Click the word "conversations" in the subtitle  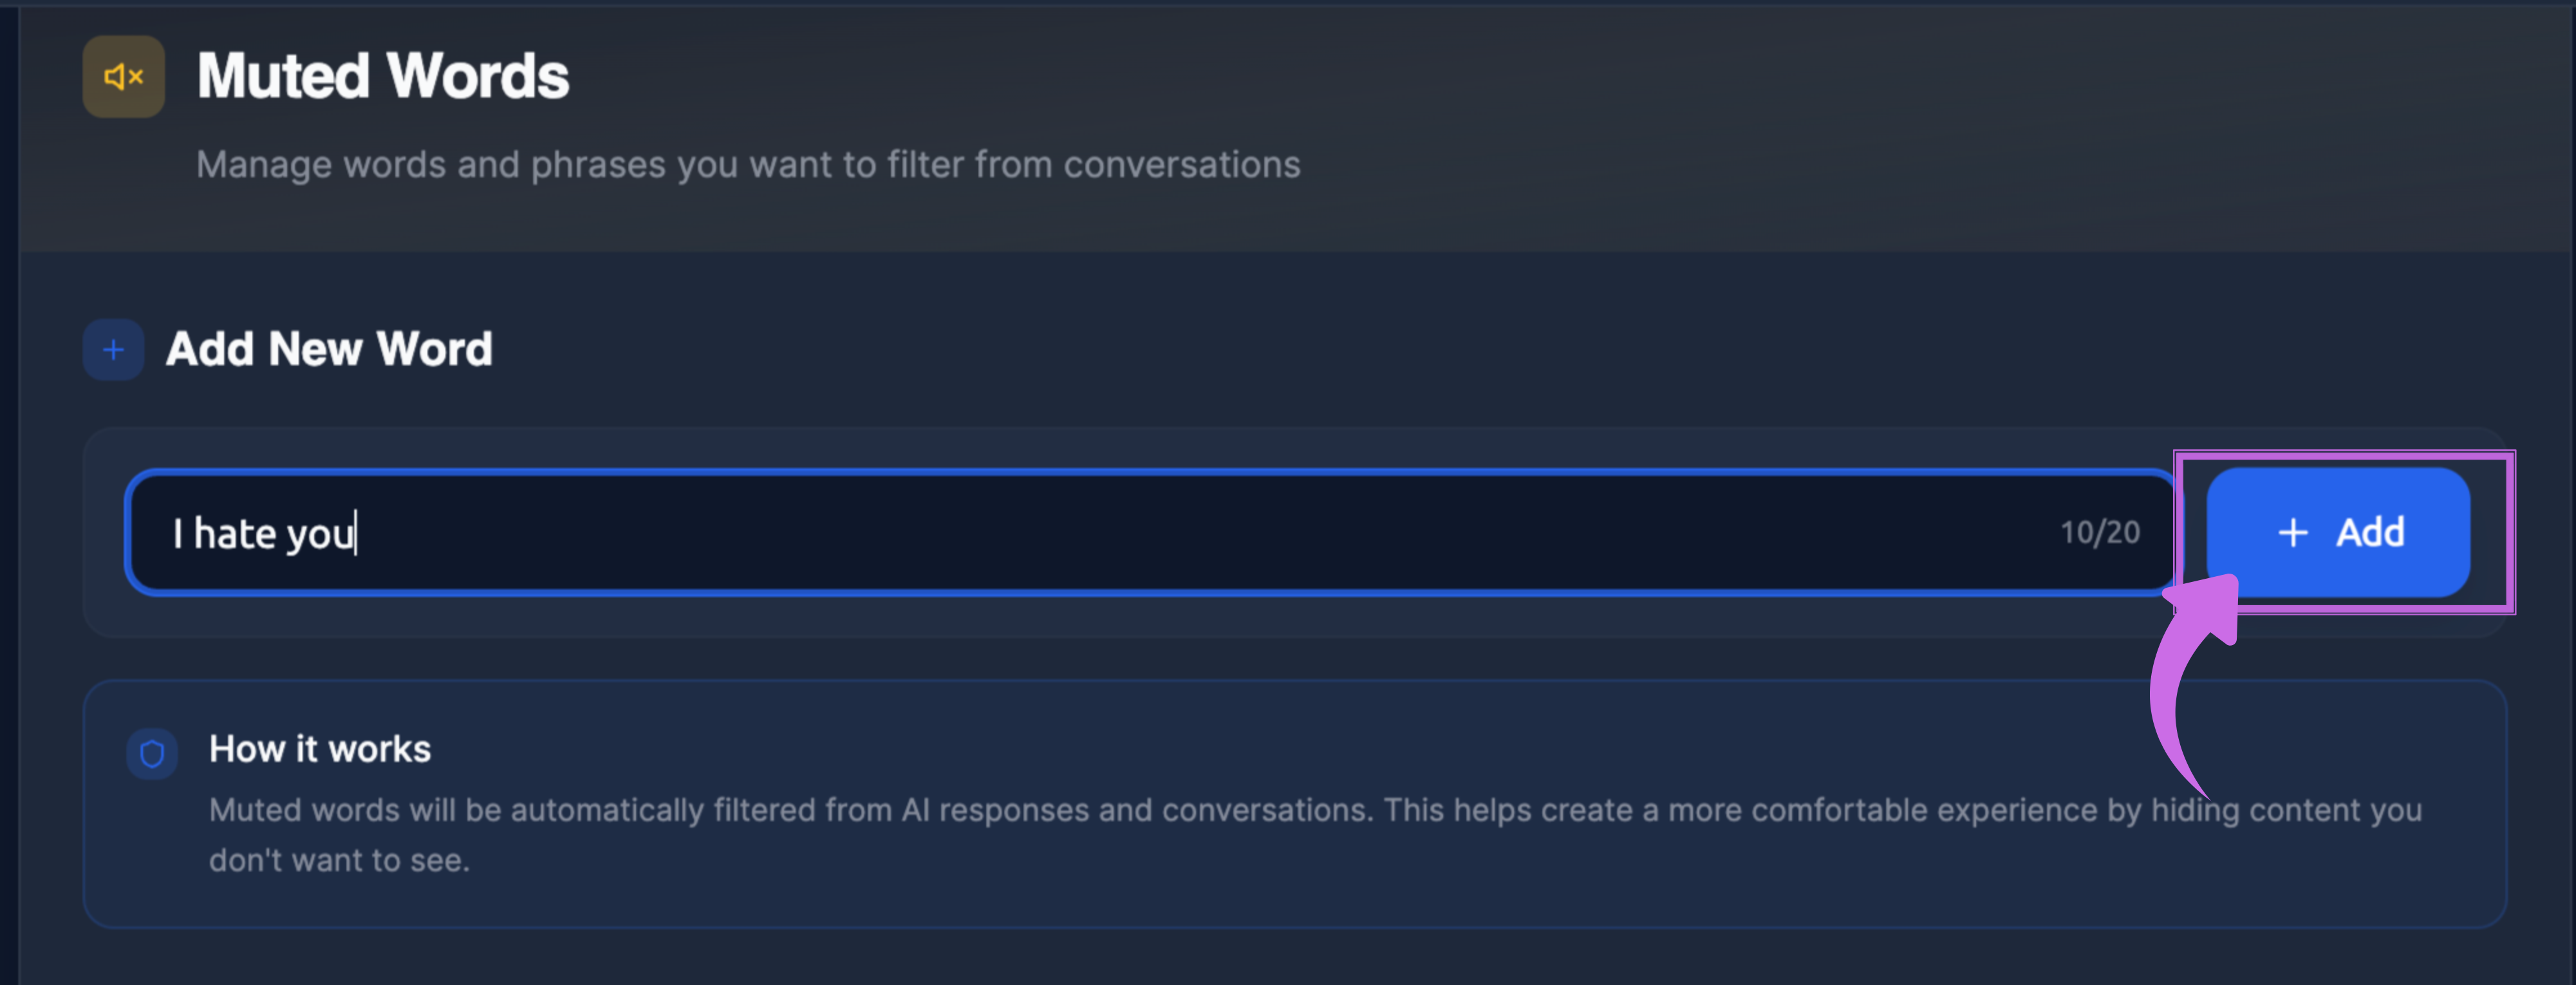(1181, 165)
